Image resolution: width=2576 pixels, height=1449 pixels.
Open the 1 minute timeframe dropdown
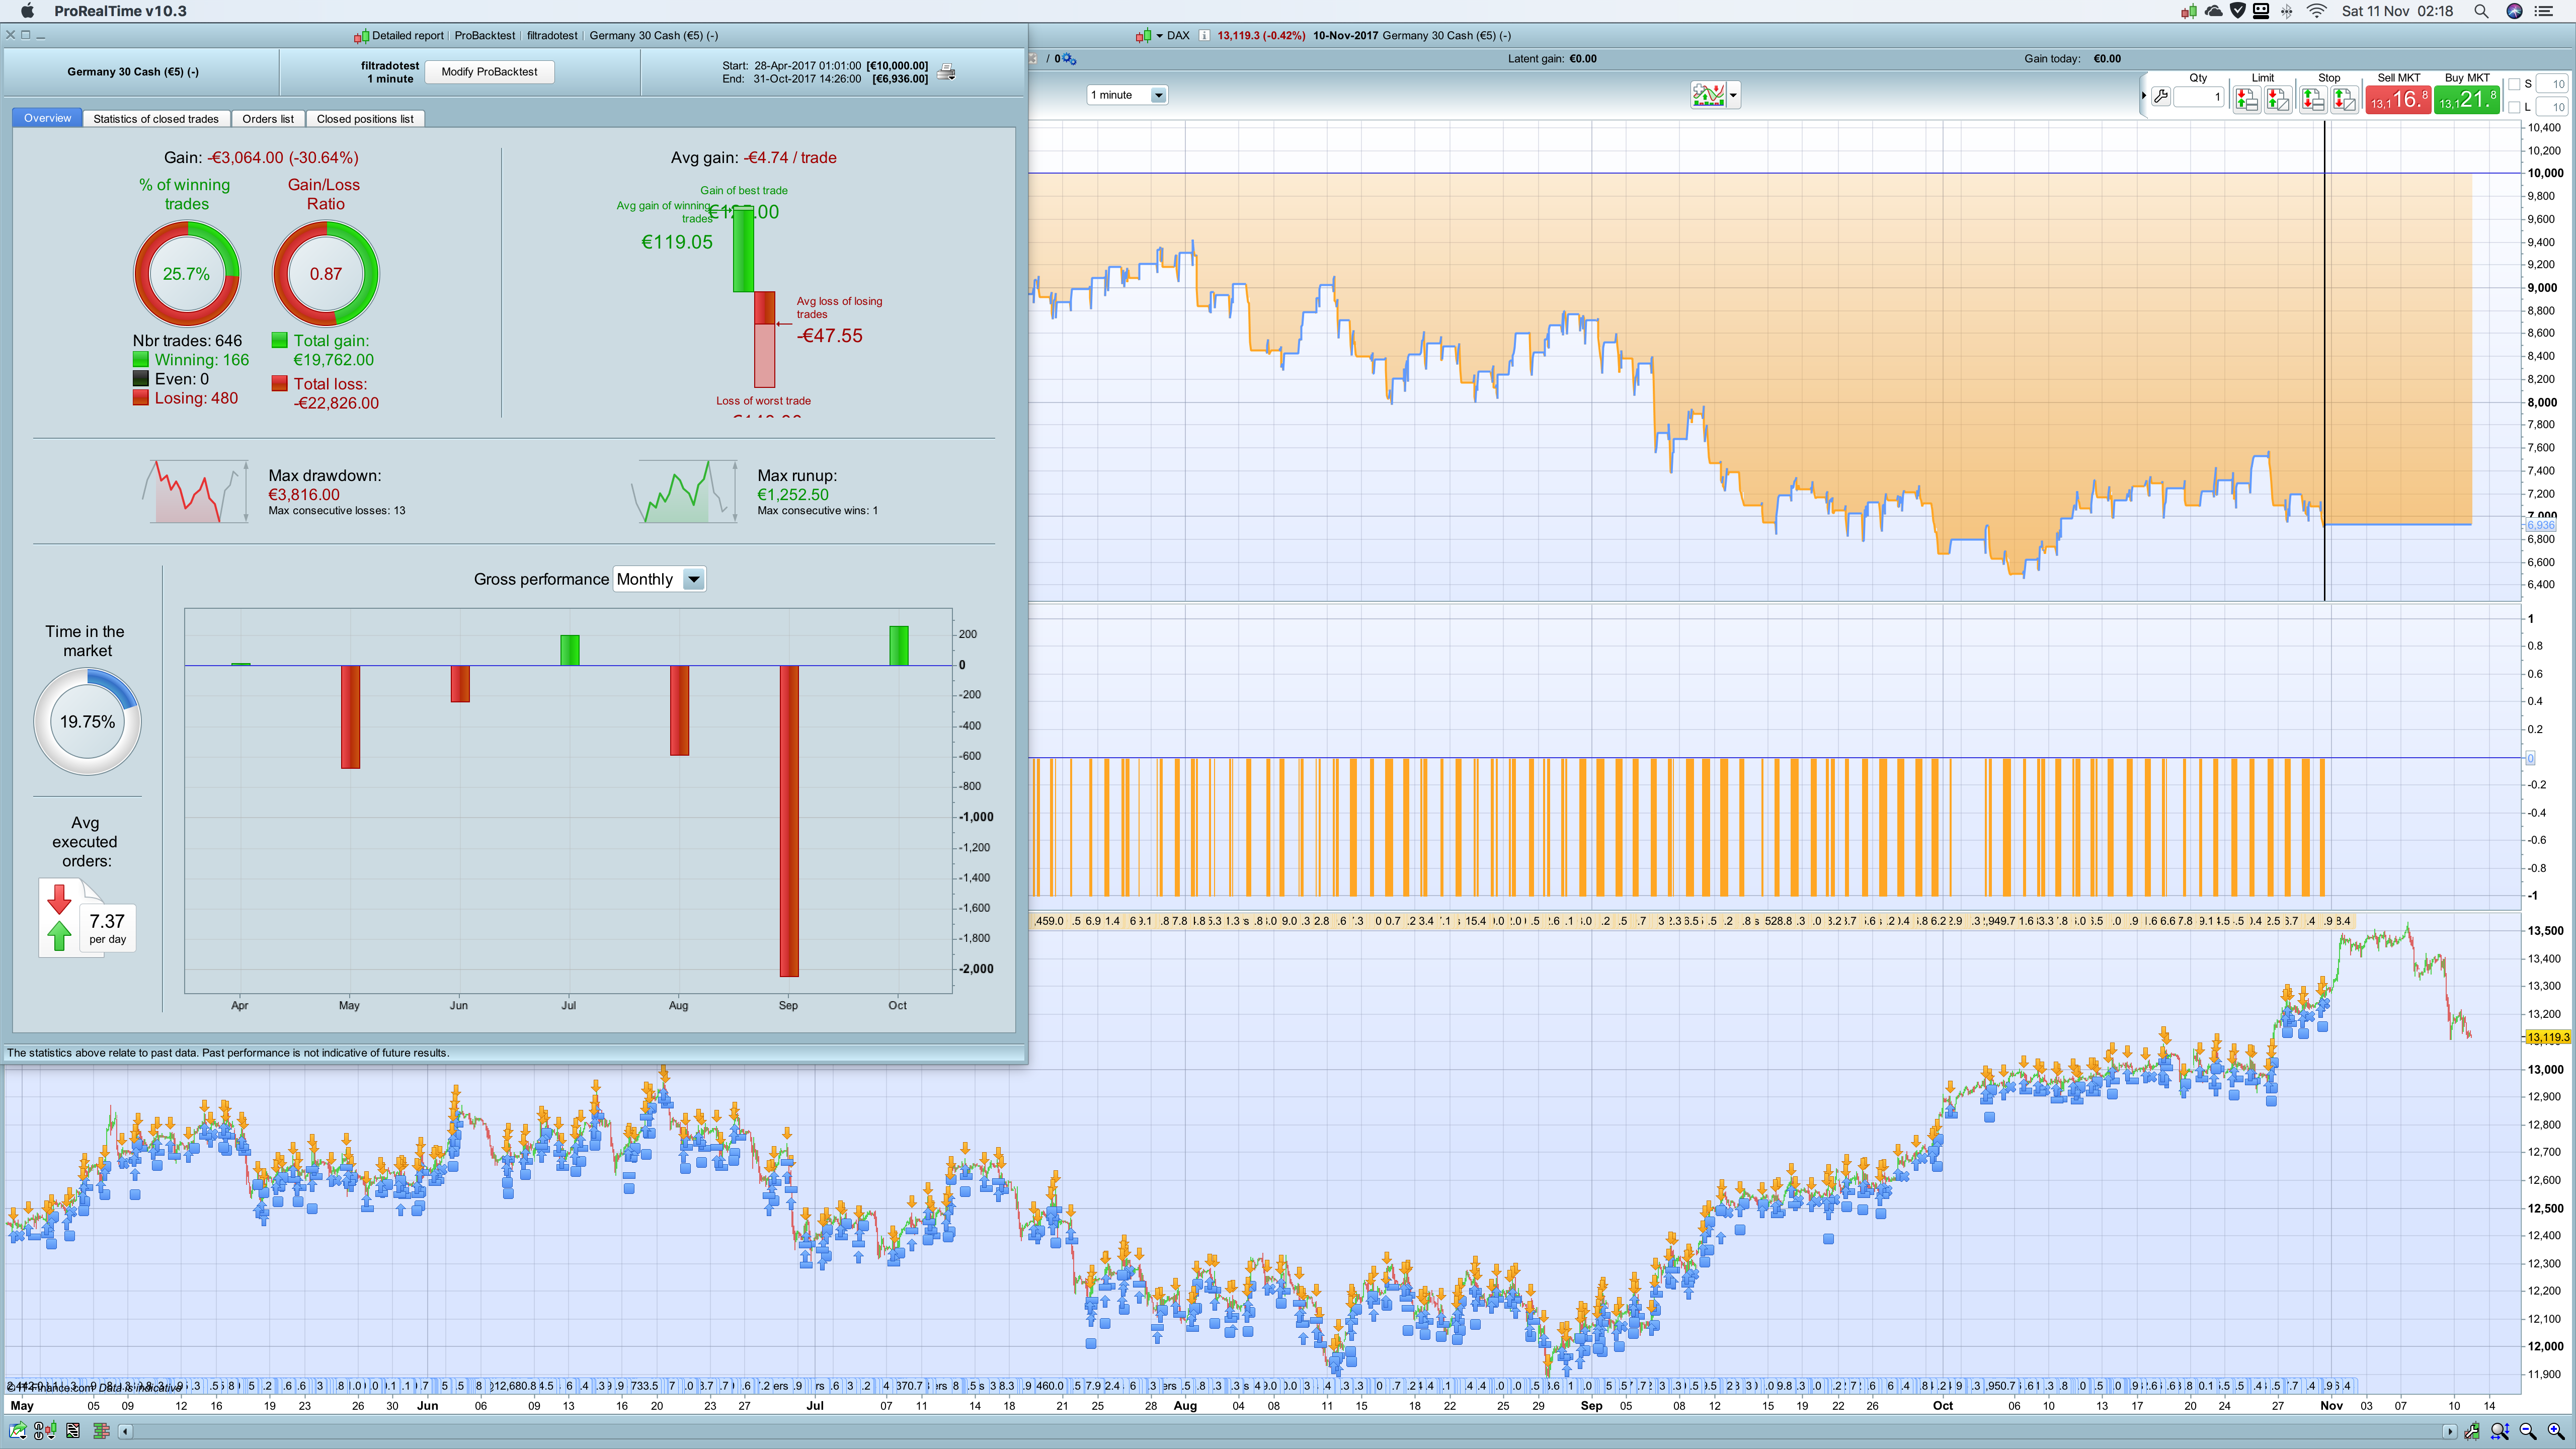coord(1158,95)
